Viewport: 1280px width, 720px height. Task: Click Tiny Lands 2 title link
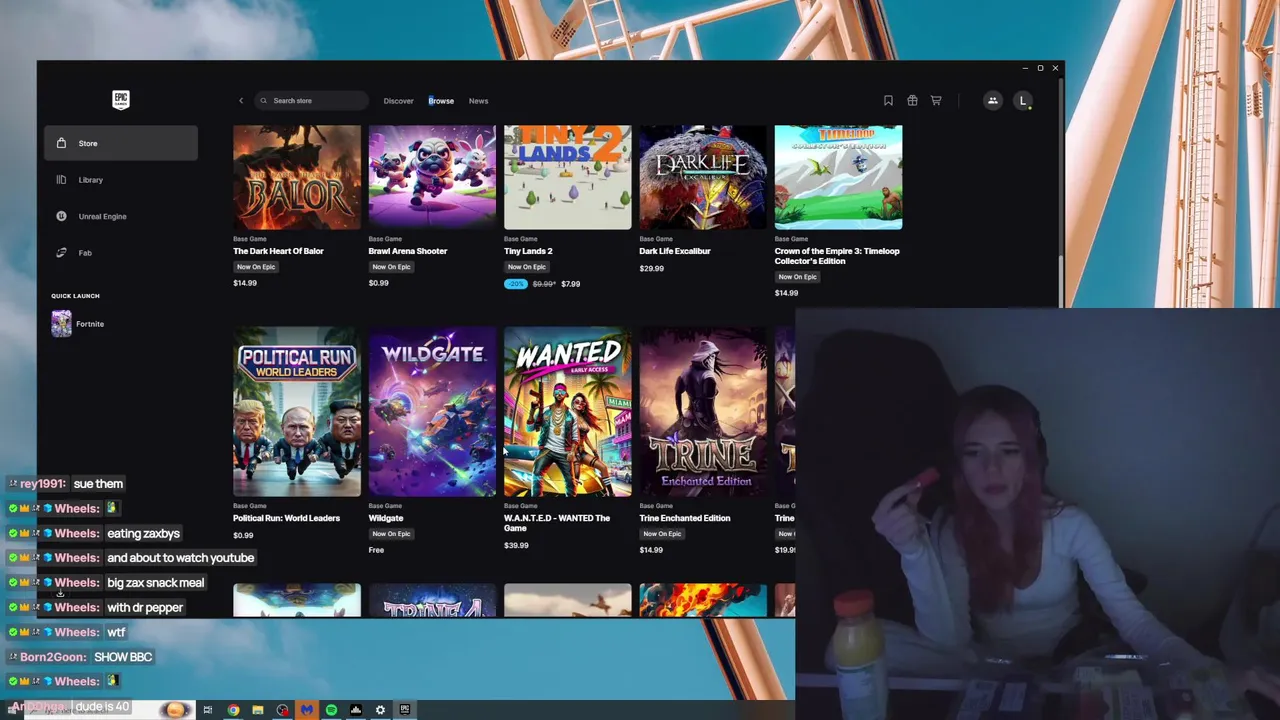528,251
